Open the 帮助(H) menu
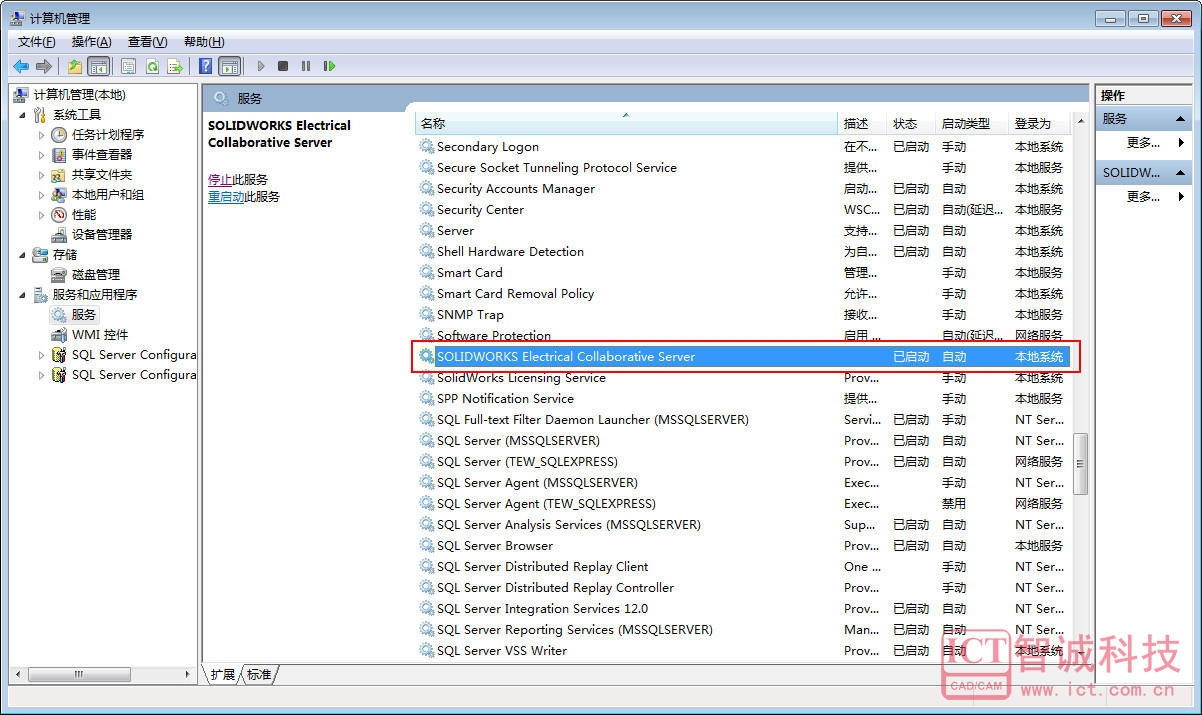 pyautogui.click(x=204, y=41)
